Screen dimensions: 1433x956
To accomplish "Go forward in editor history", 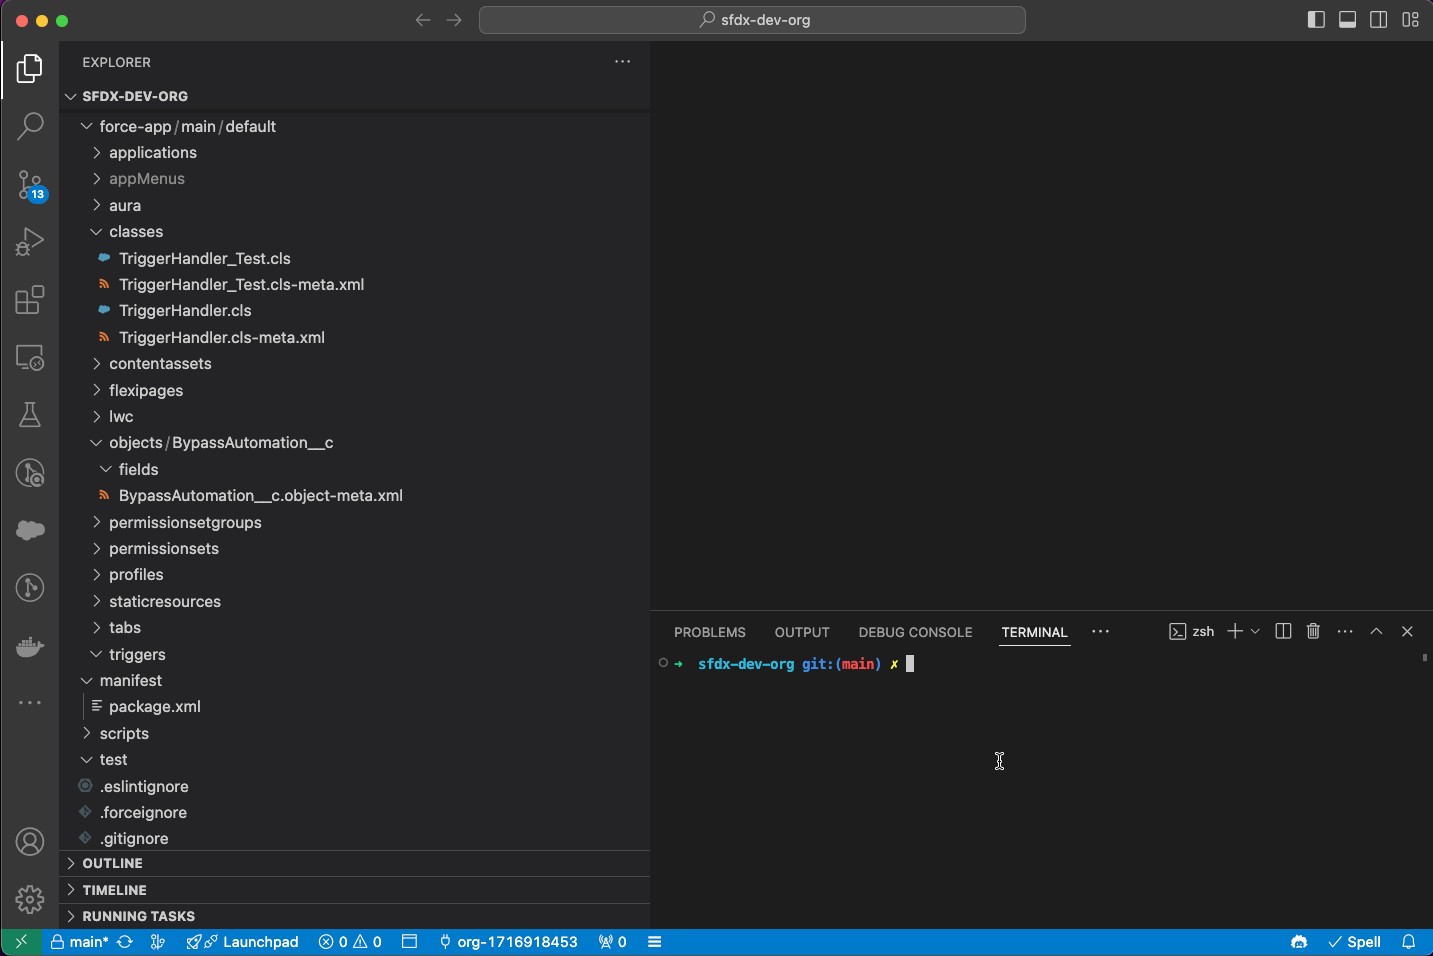I will 454,20.
